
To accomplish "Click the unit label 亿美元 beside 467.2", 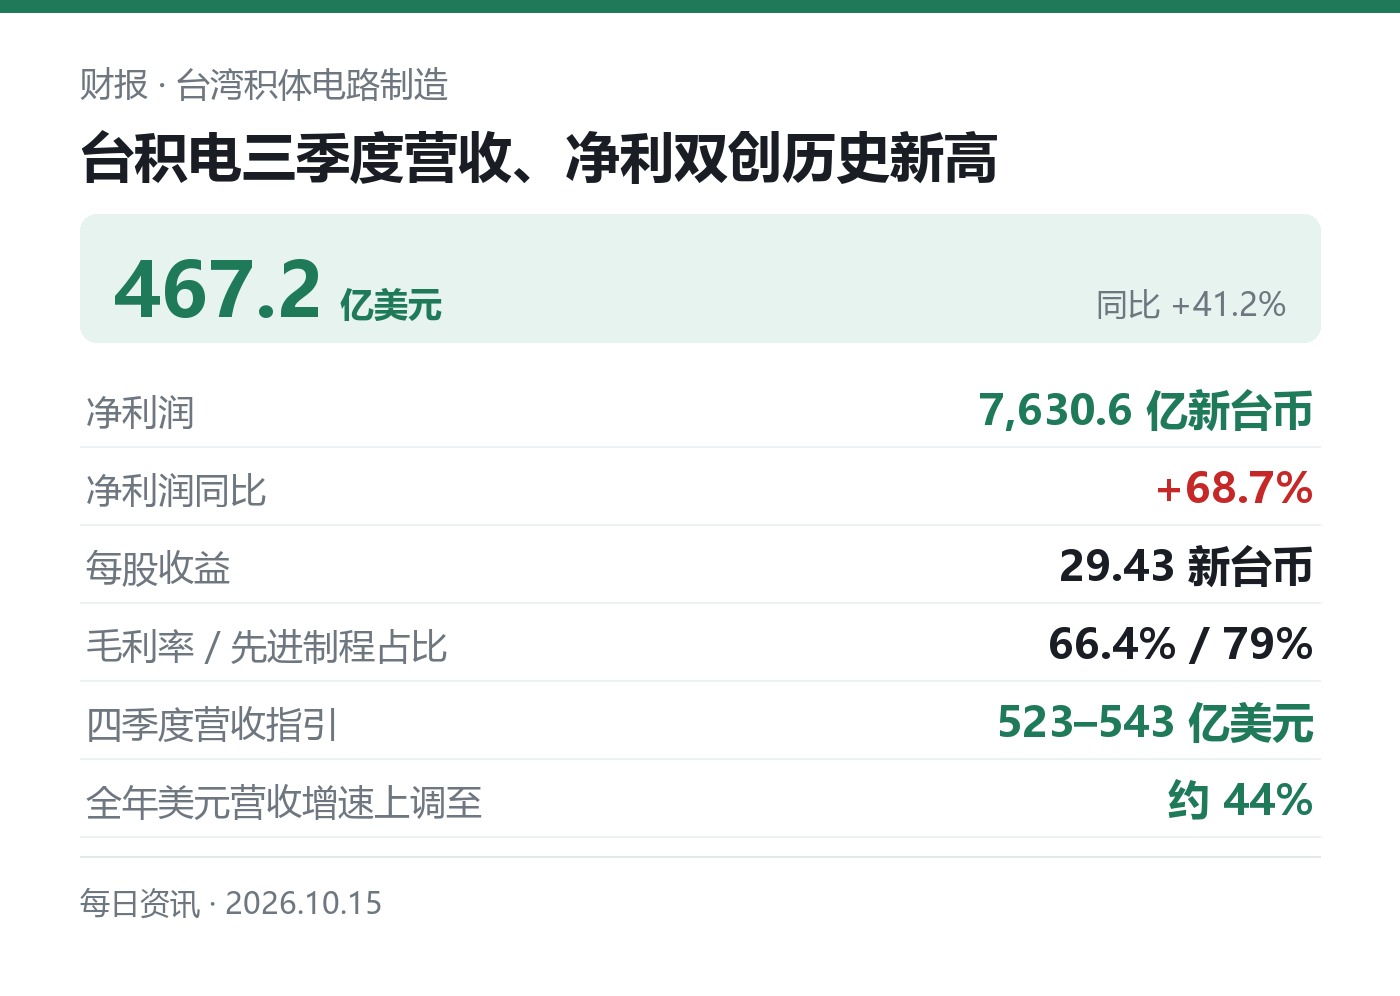I will click(x=391, y=304).
